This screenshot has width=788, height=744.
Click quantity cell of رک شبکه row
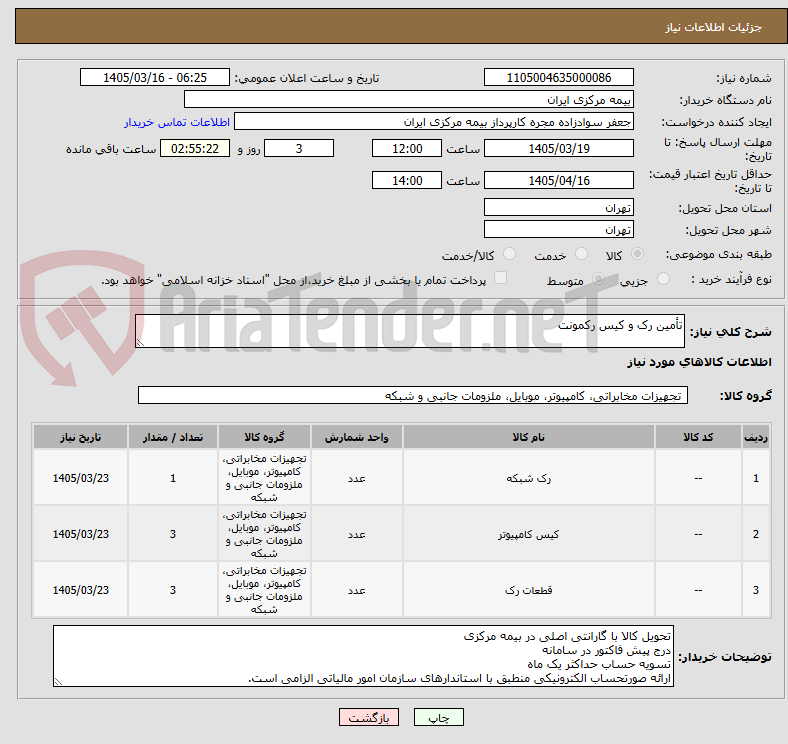pos(173,478)
